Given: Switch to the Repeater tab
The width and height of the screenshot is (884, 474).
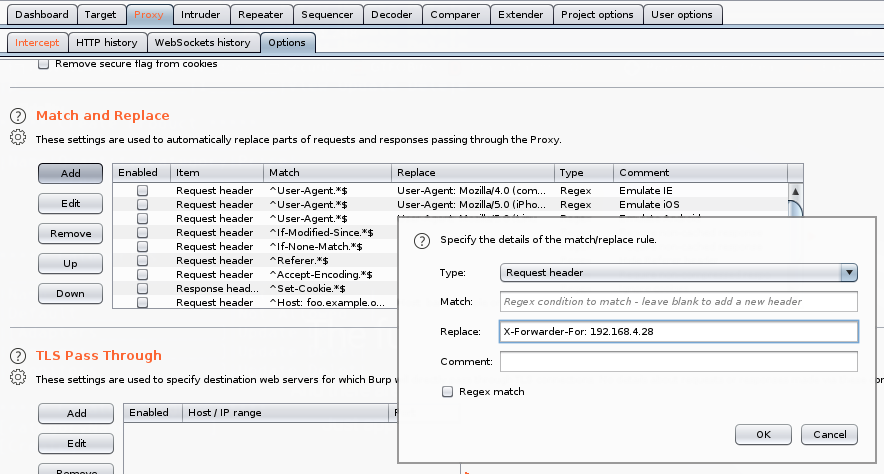Looking at the screenshot, I should 259,15.
